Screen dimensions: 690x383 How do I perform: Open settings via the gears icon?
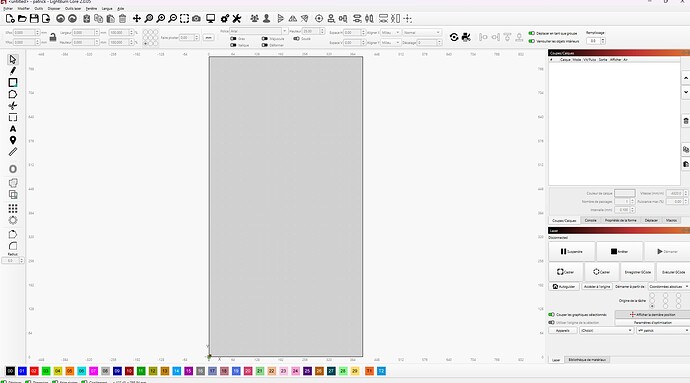(225, 18)
